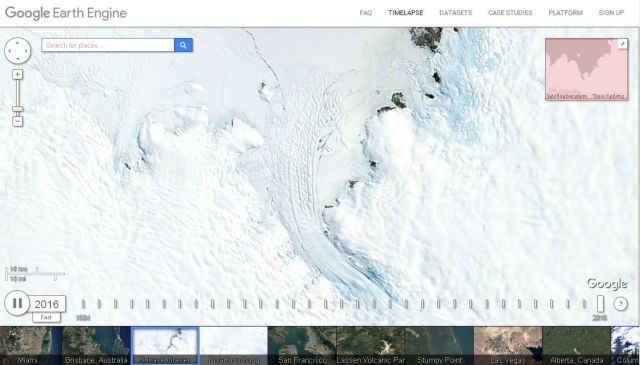Jump to the 1984 timeline tick
The width and height of the screenshot is (640, 365).
click(x=83, y=304)
